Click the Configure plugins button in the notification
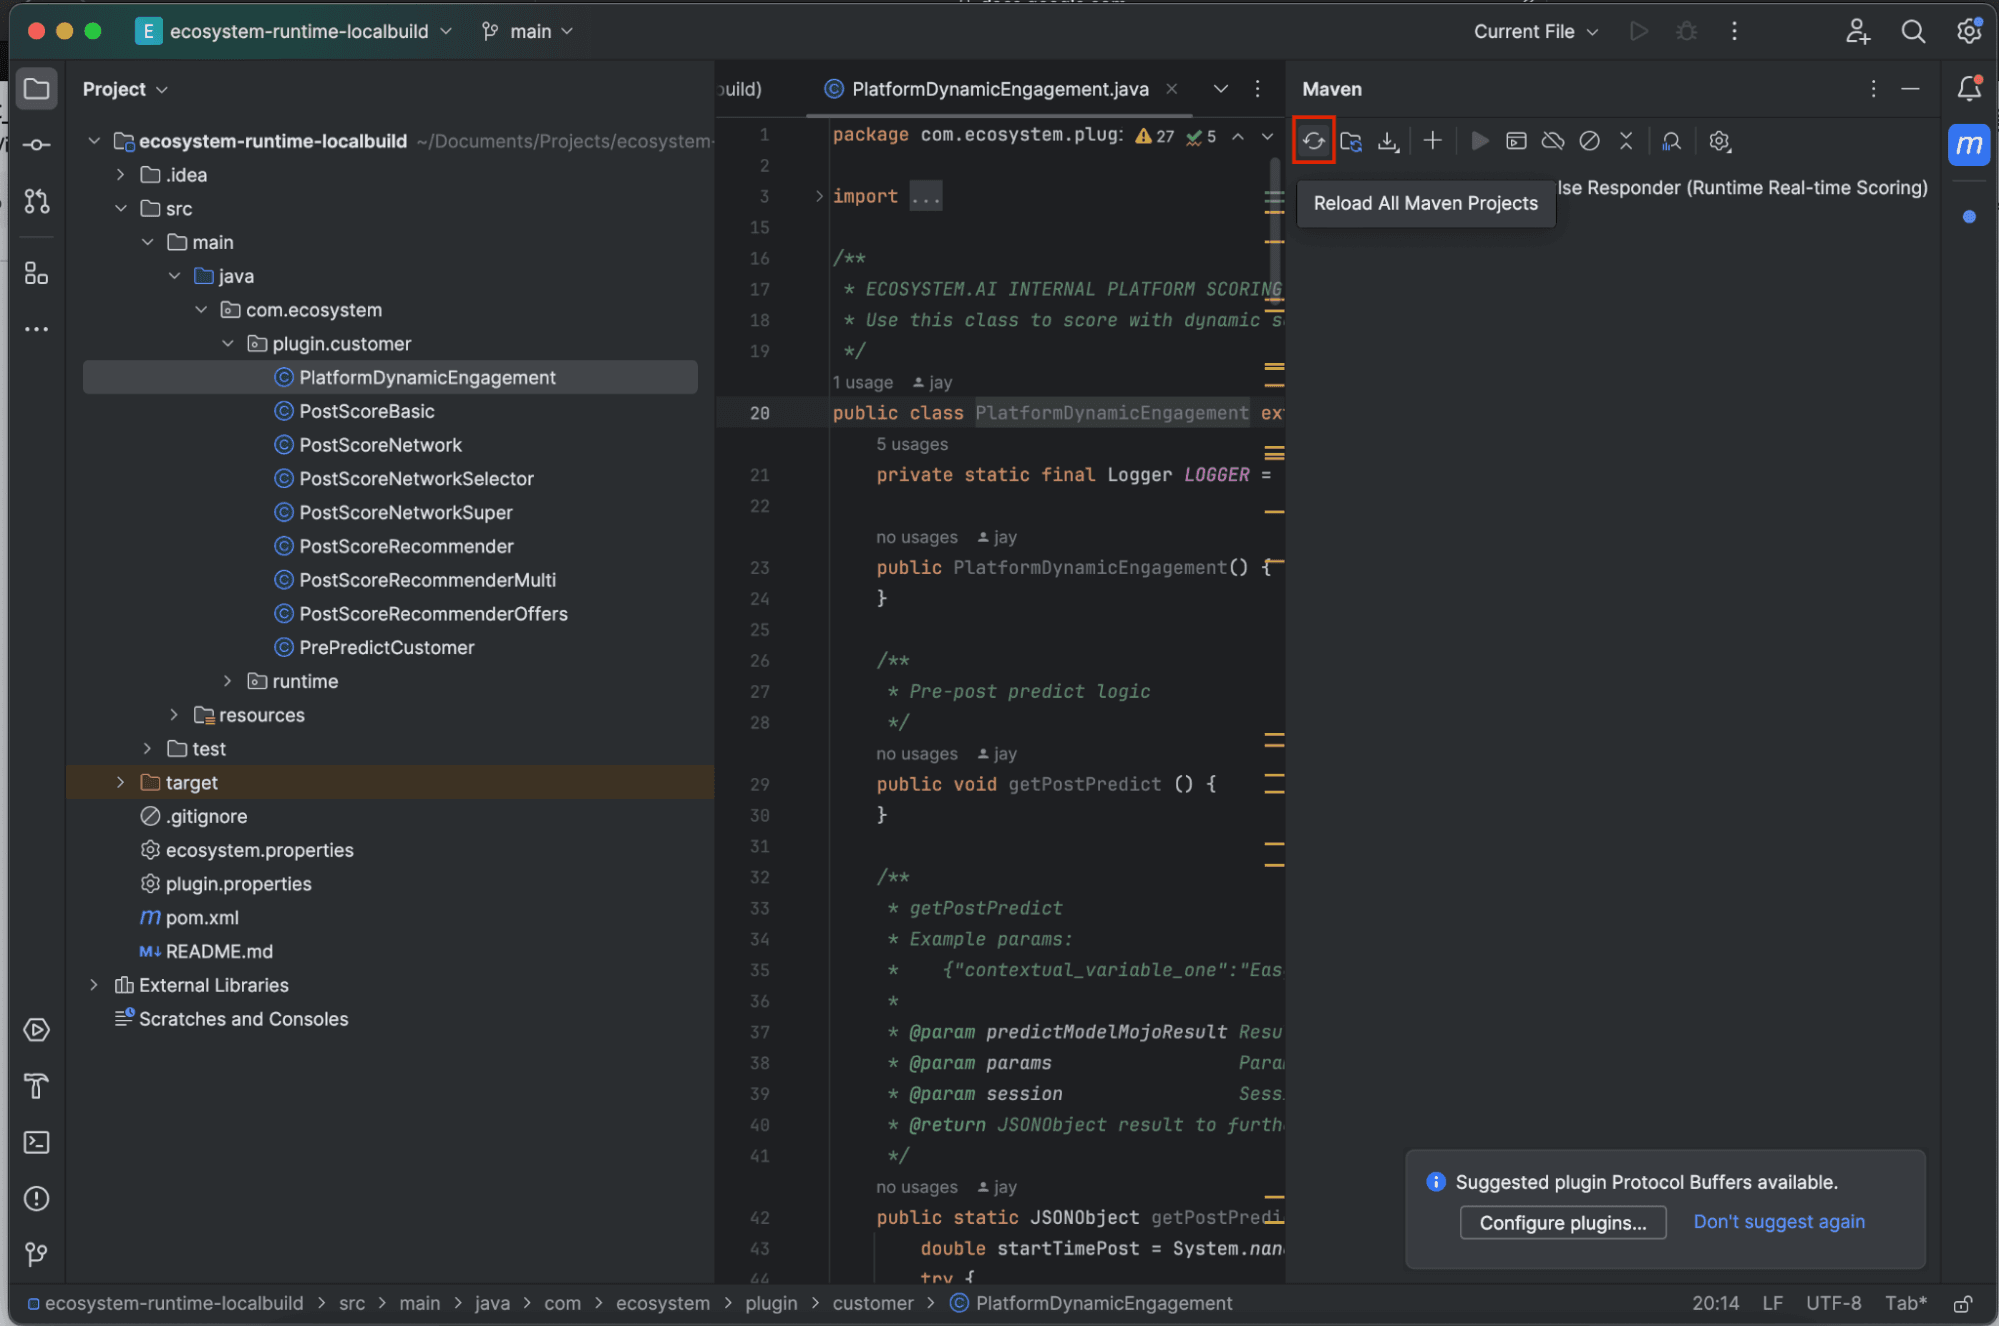Screen dimensions: 1999x1327 tap(1562, 1222)
